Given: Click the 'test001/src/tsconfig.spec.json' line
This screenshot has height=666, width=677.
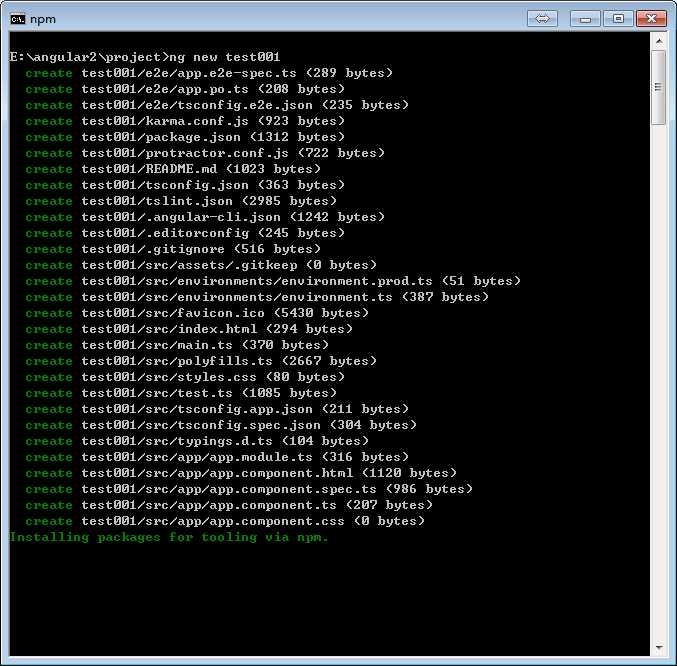Looking at the screenshot, I should pos(221,425).
